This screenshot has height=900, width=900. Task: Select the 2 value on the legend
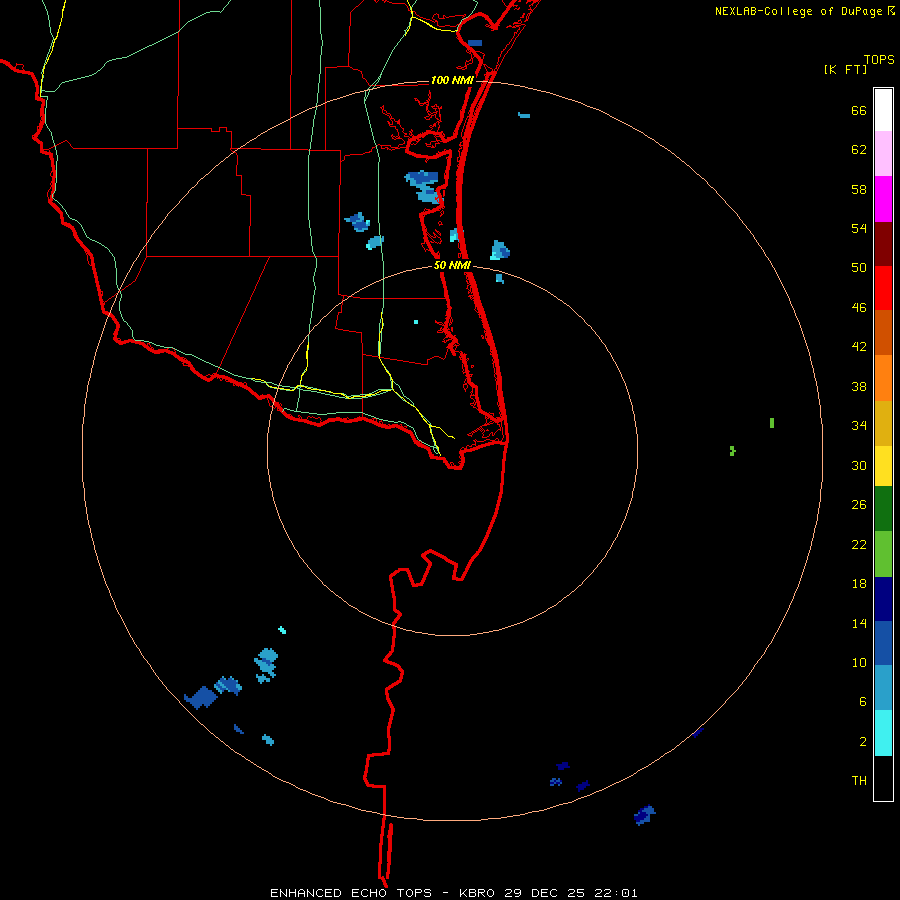click(x=863, y=742)
